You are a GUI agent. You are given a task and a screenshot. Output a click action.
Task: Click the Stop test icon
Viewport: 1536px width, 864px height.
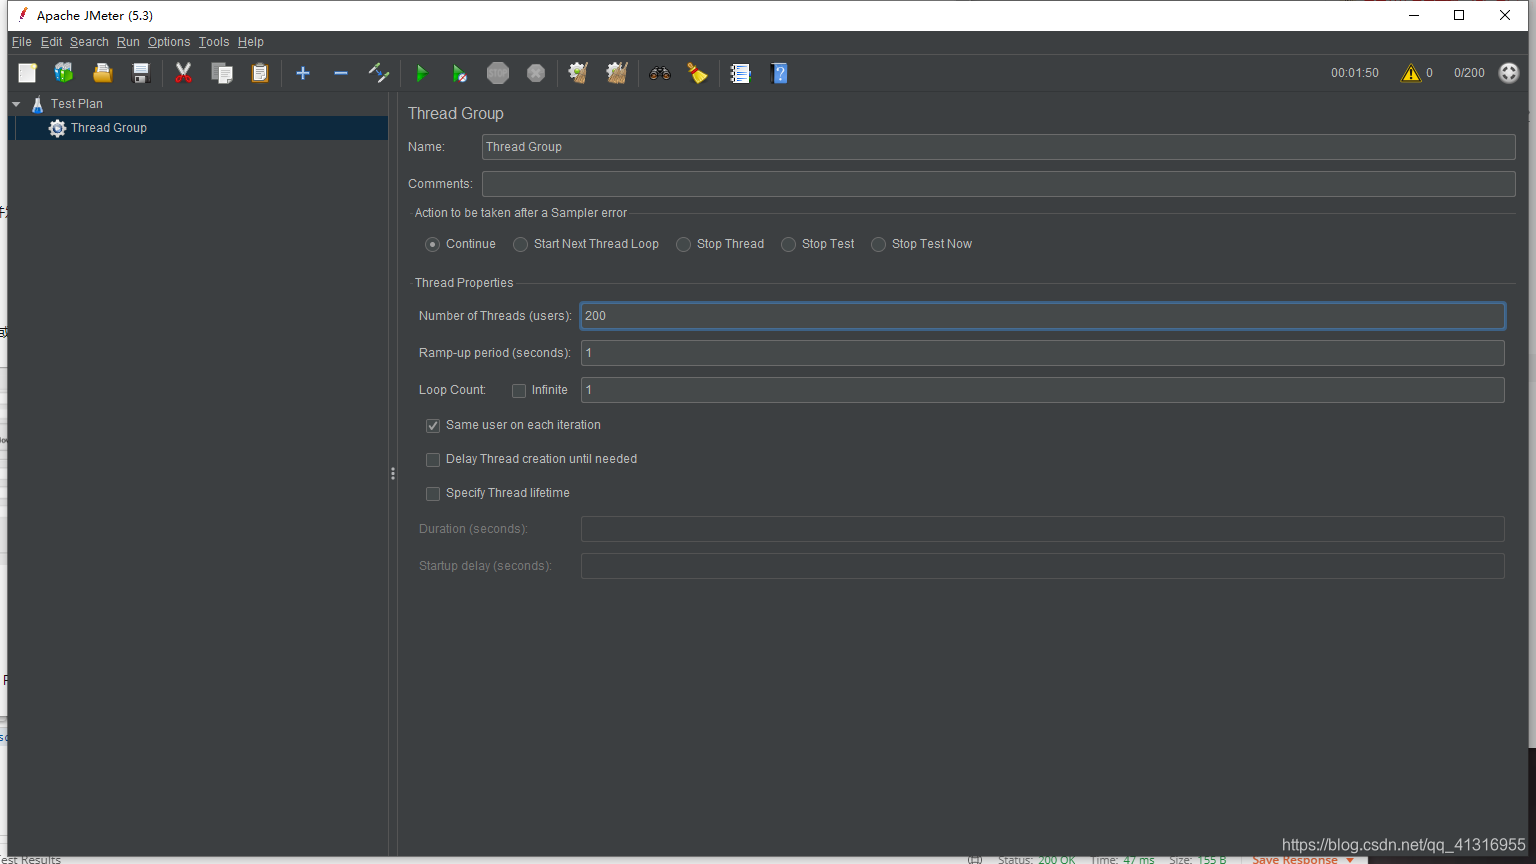click(498, 73)
